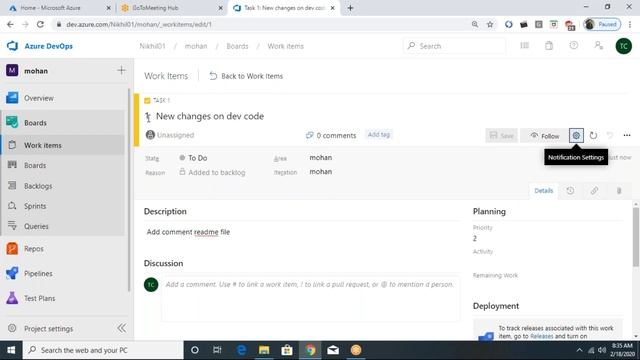This screenshot has width=640, height=360.
Task: Open Project settings
Action: [x=41, y=329]
